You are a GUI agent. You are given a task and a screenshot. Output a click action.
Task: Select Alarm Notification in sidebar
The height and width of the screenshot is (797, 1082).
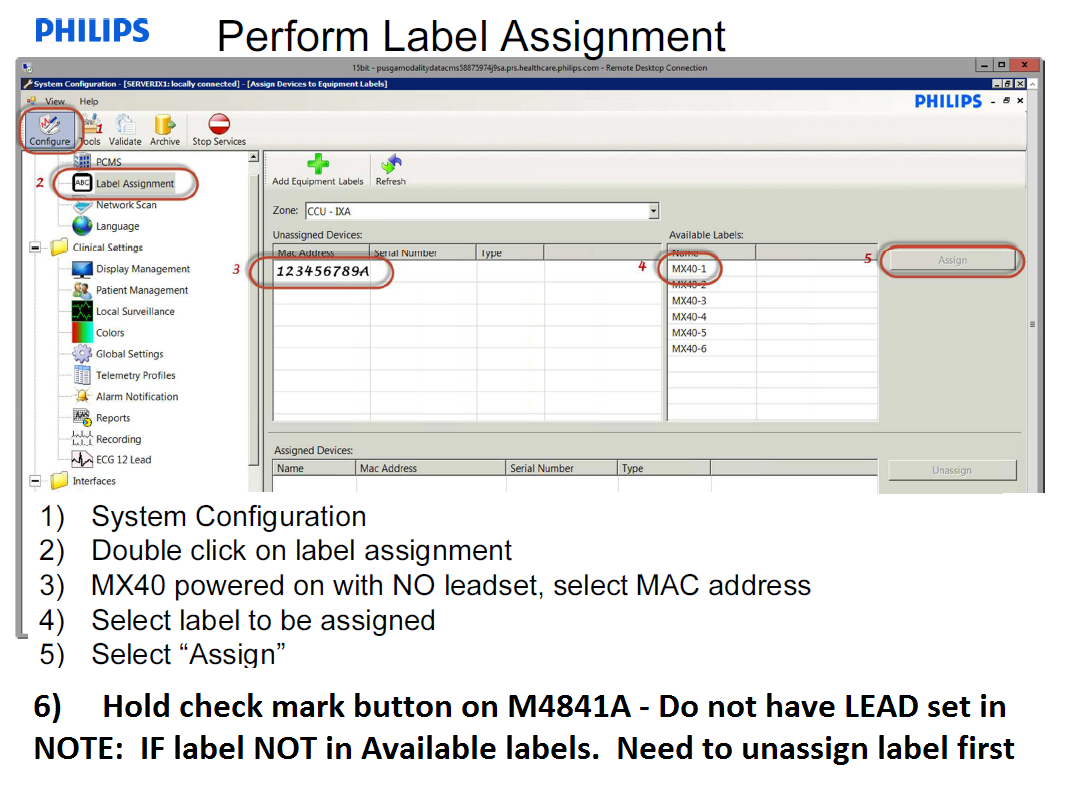(x=137, y=397)
